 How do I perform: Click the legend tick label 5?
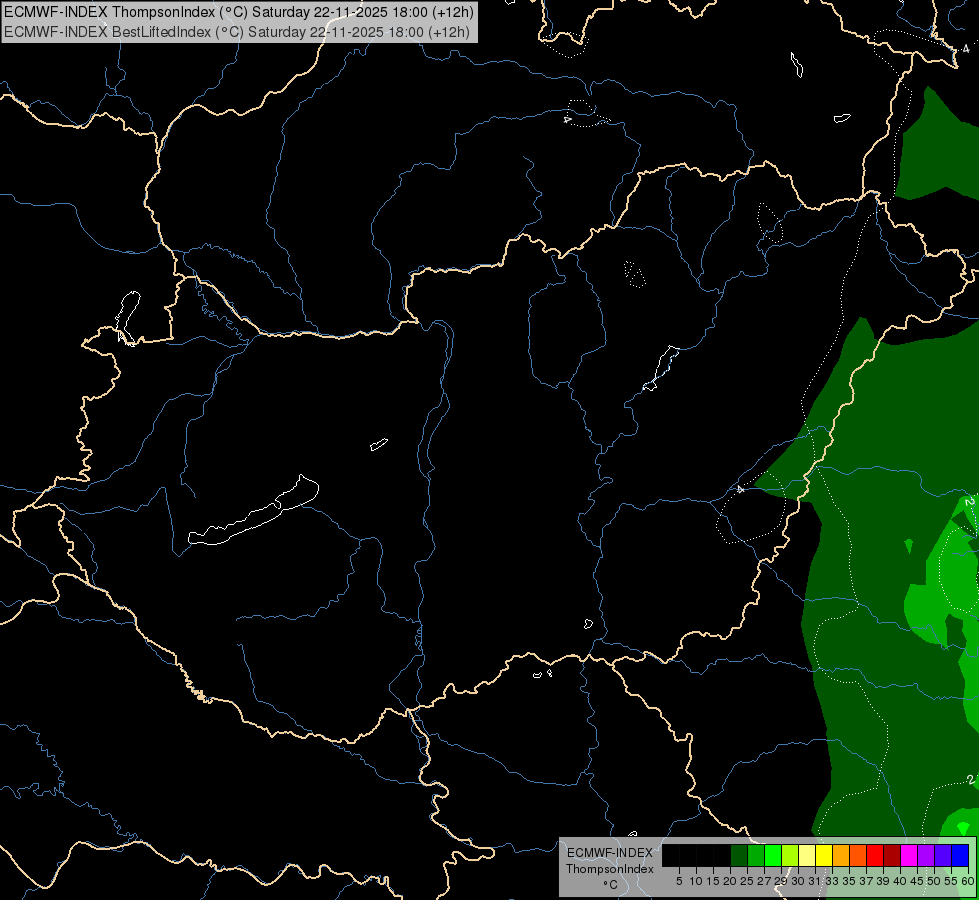click(679, 881)
